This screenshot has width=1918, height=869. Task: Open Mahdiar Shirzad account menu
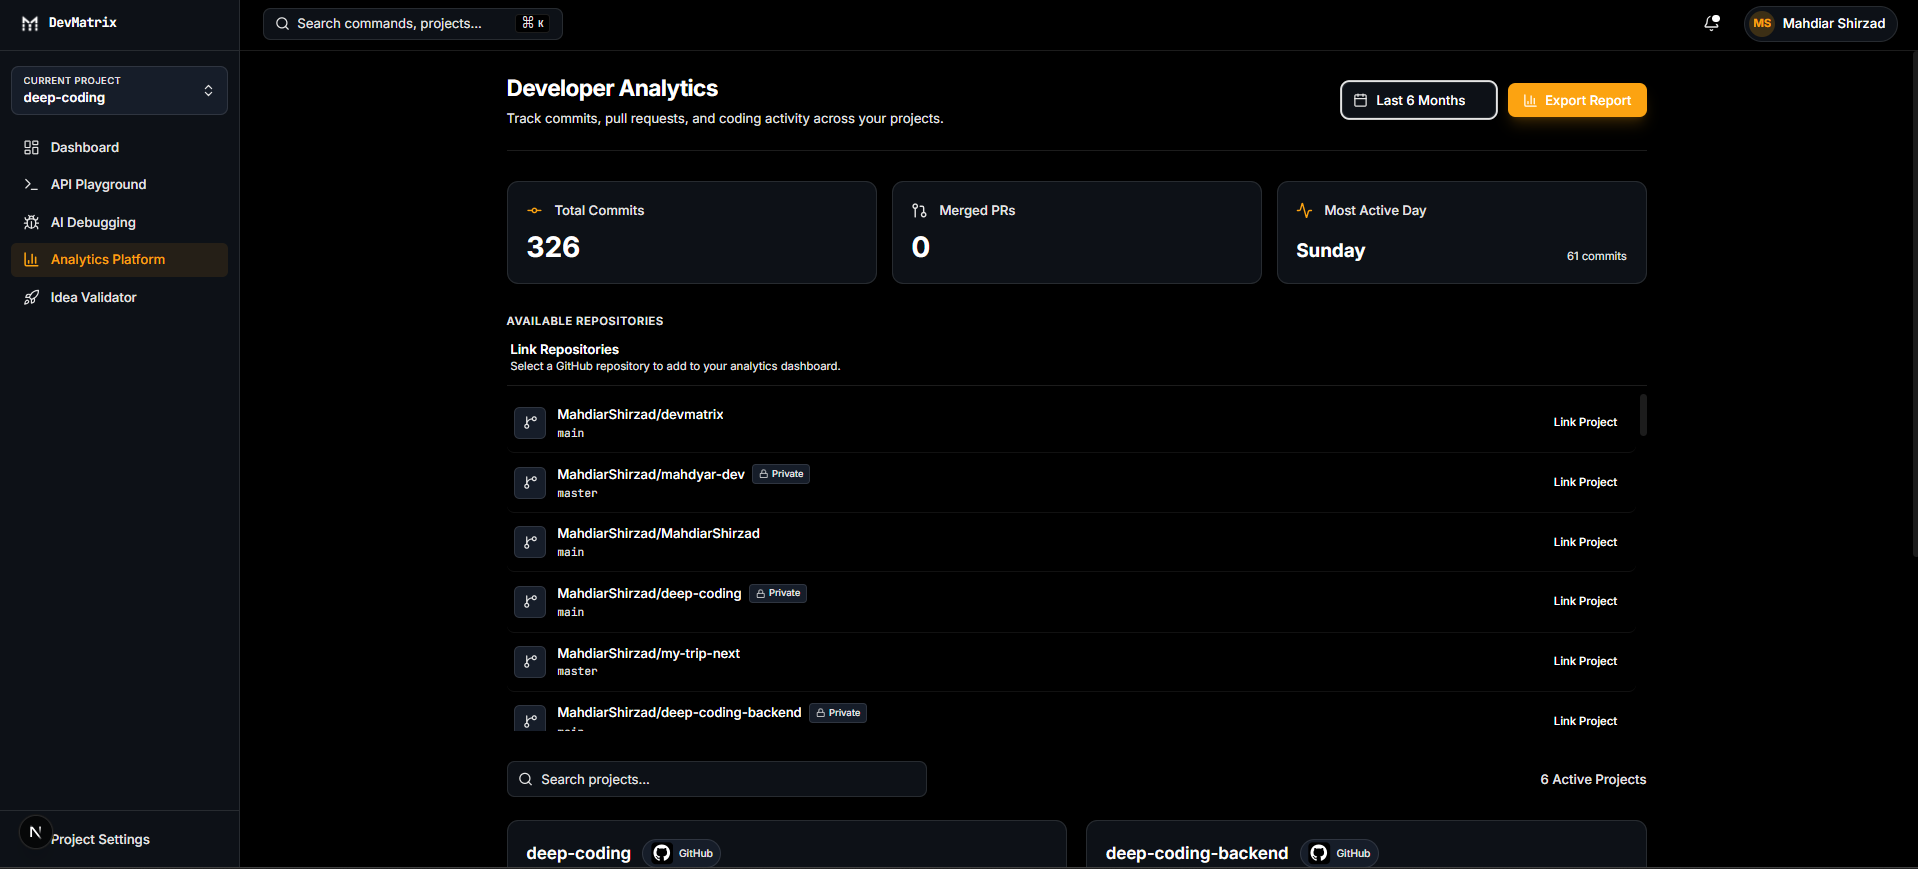tap(1820, 23)
